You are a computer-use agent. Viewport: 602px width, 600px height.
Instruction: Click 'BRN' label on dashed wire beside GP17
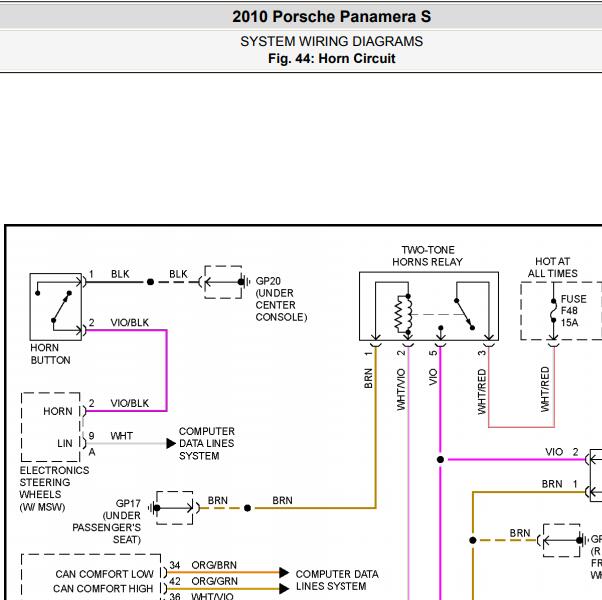[x=218, y=501]
